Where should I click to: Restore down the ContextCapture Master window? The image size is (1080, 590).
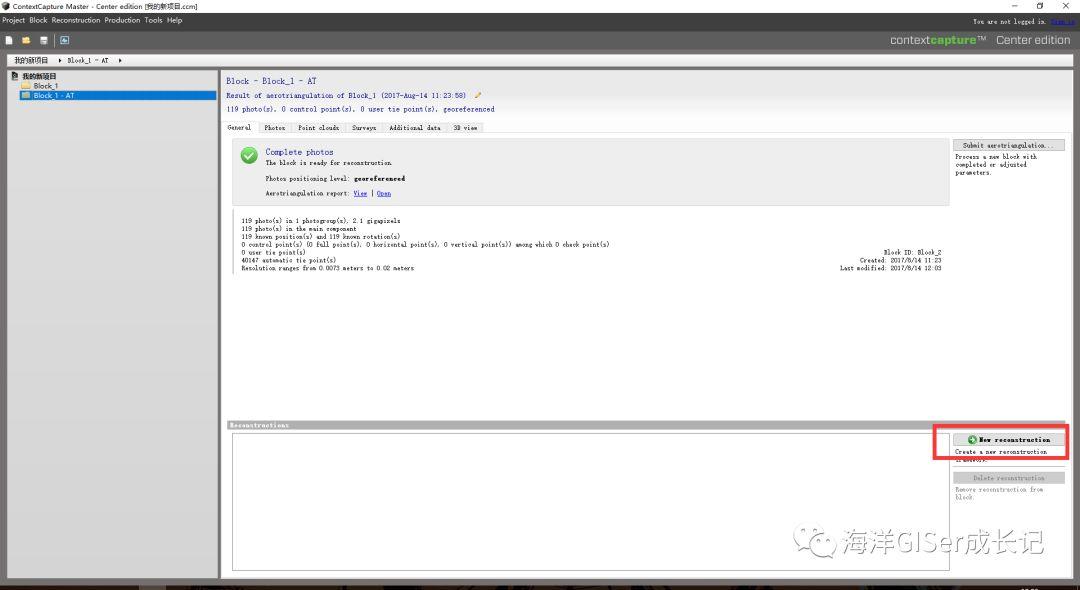tap(1040, 6)
